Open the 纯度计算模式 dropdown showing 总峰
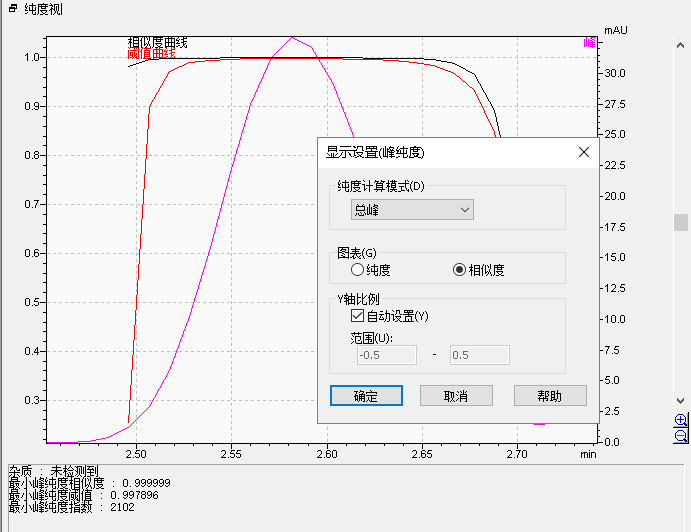The image size is (691, 532). [412, 210]
